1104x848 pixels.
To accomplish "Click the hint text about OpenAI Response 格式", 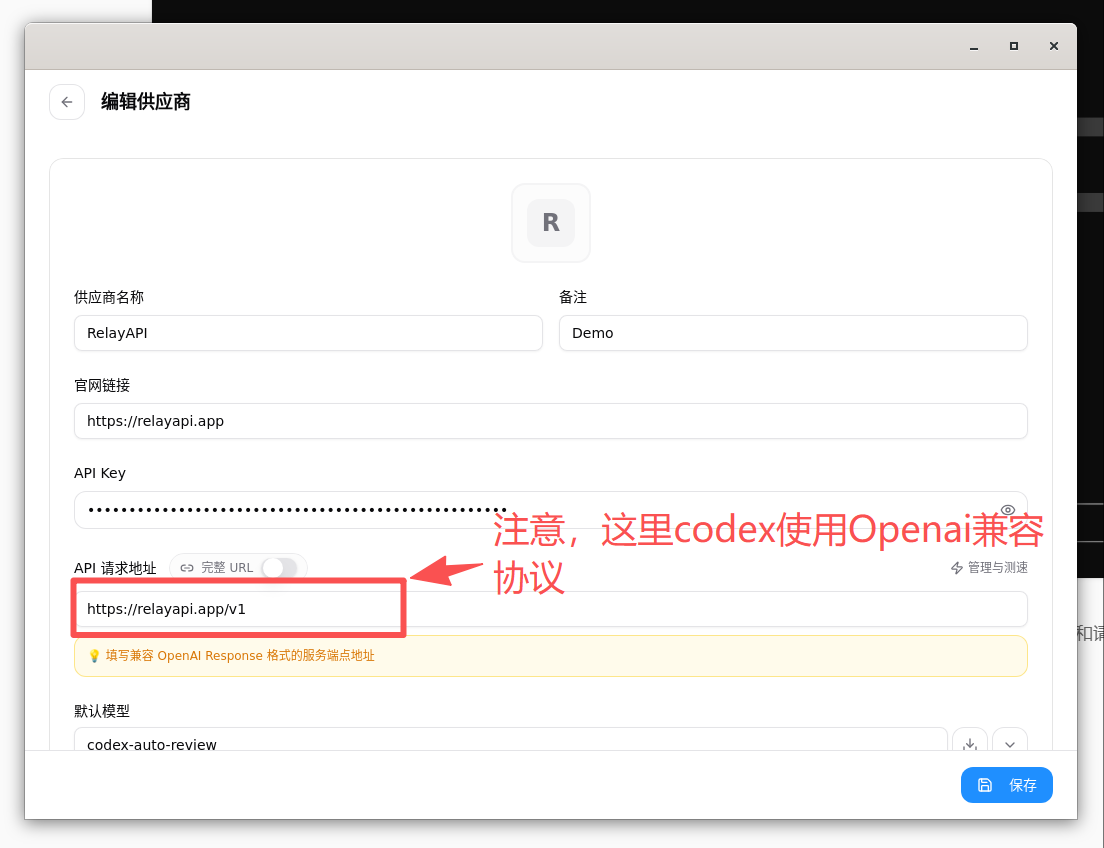I will pos(240,656).
